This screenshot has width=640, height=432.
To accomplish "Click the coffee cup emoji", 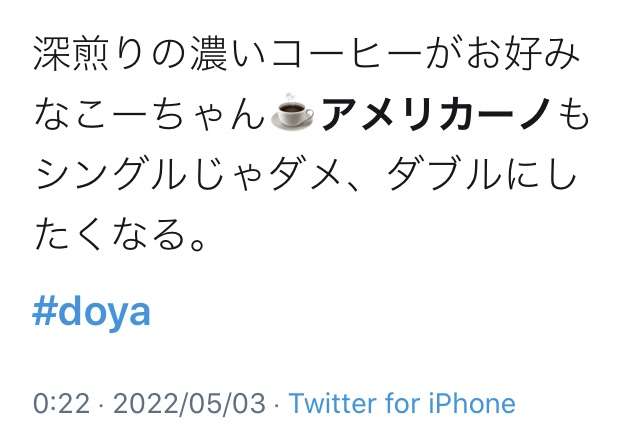I will [292, 112].
